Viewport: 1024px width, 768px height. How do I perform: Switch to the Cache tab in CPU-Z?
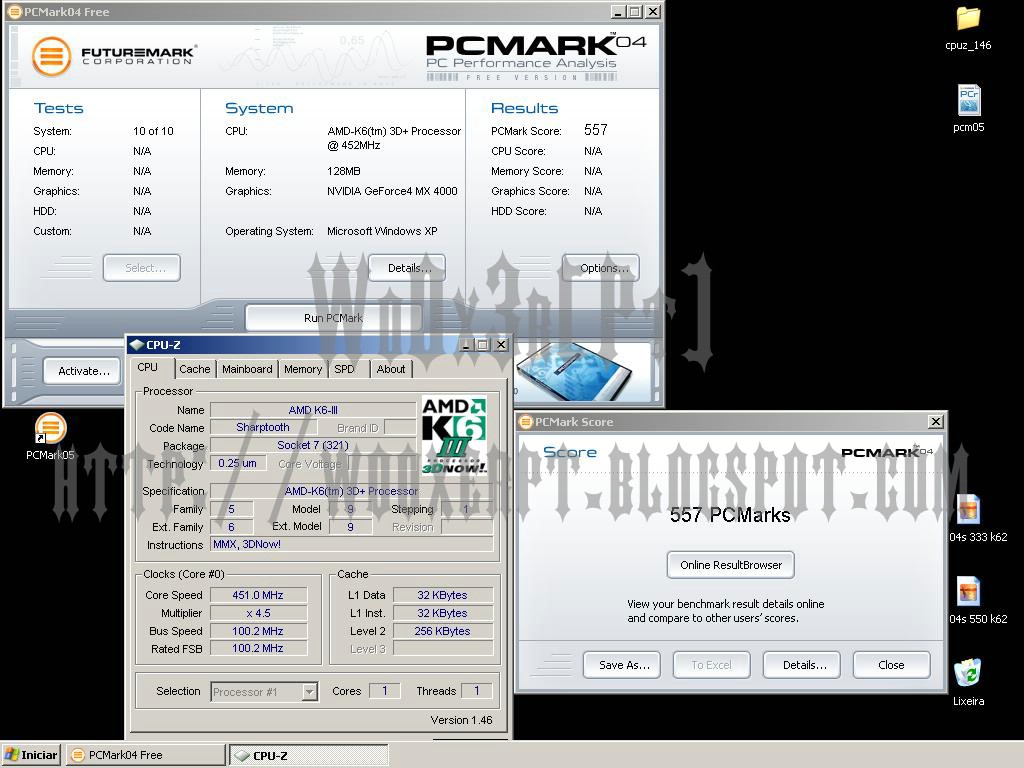pos(195,369)
